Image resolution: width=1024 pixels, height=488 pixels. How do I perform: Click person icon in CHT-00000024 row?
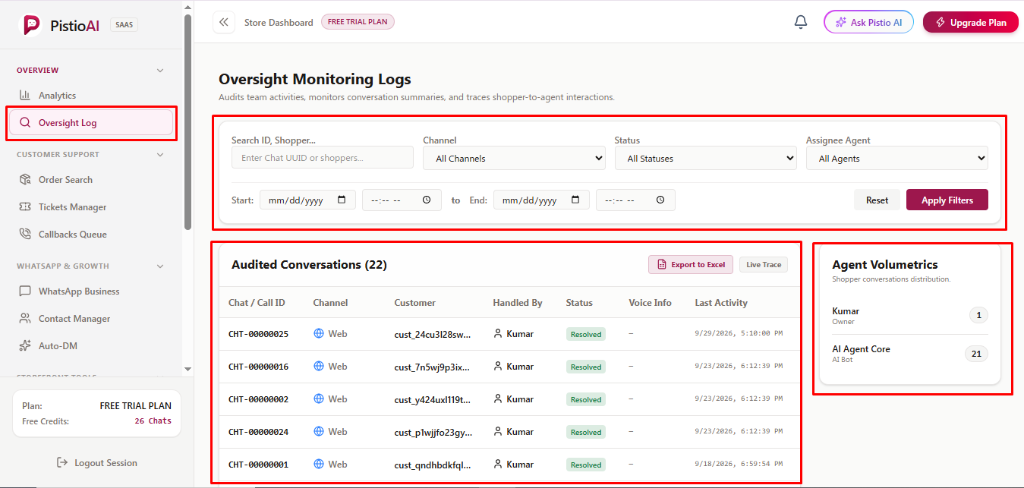coord(498,432)
